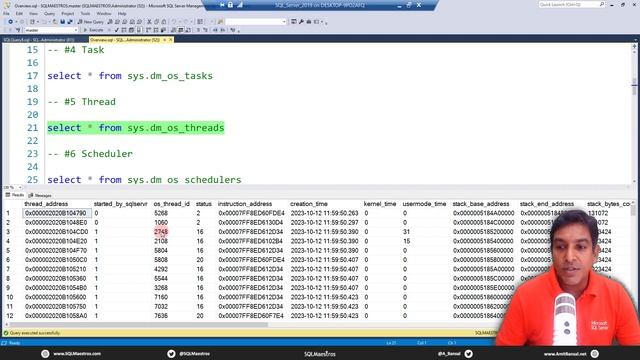Viewport: 640px width, 360px height.
Task: Open the Help menu
Action: (x=122, y=13)
